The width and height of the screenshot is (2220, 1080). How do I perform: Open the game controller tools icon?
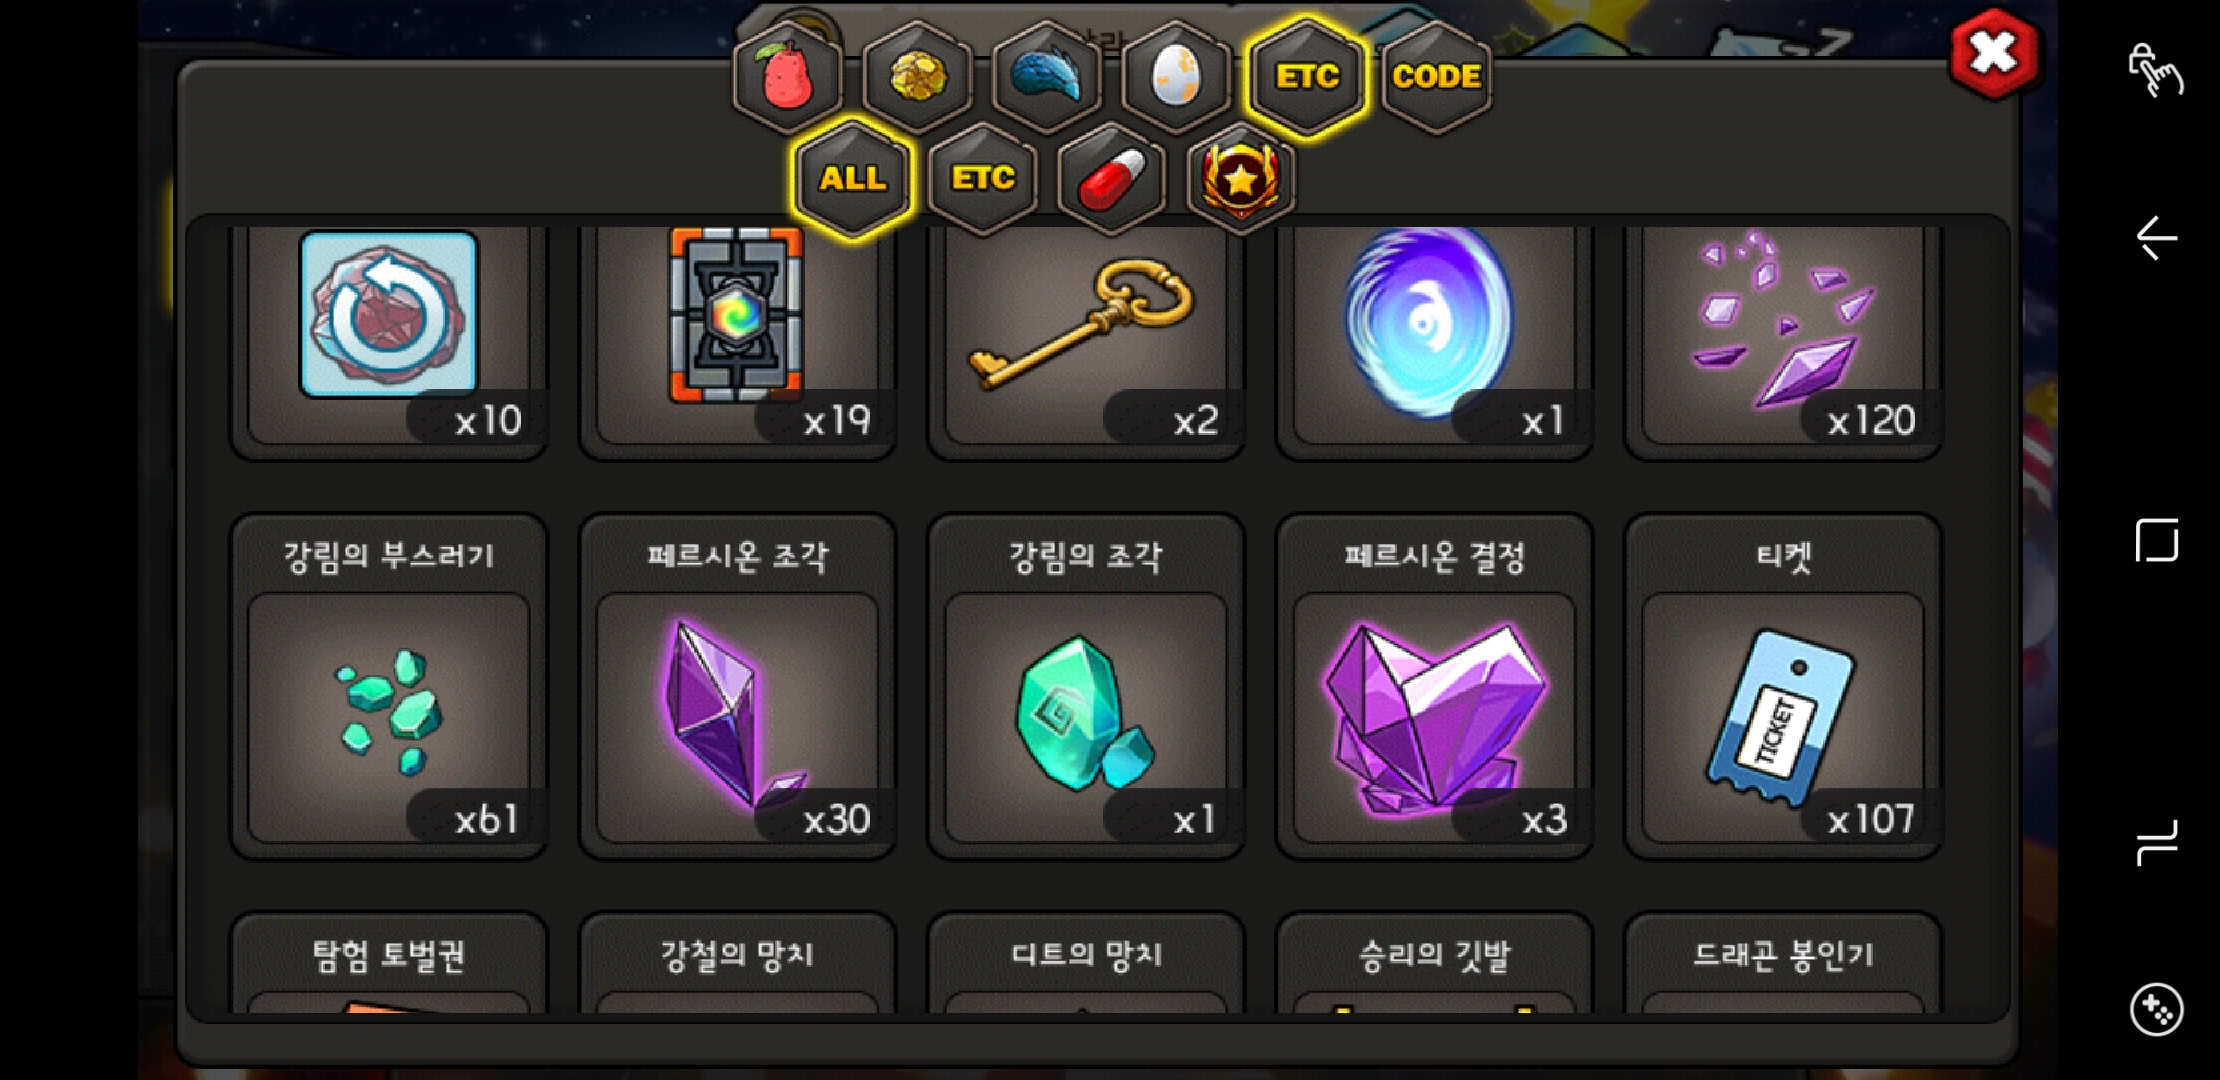pyautogui.click(x=2156, y=1010)
